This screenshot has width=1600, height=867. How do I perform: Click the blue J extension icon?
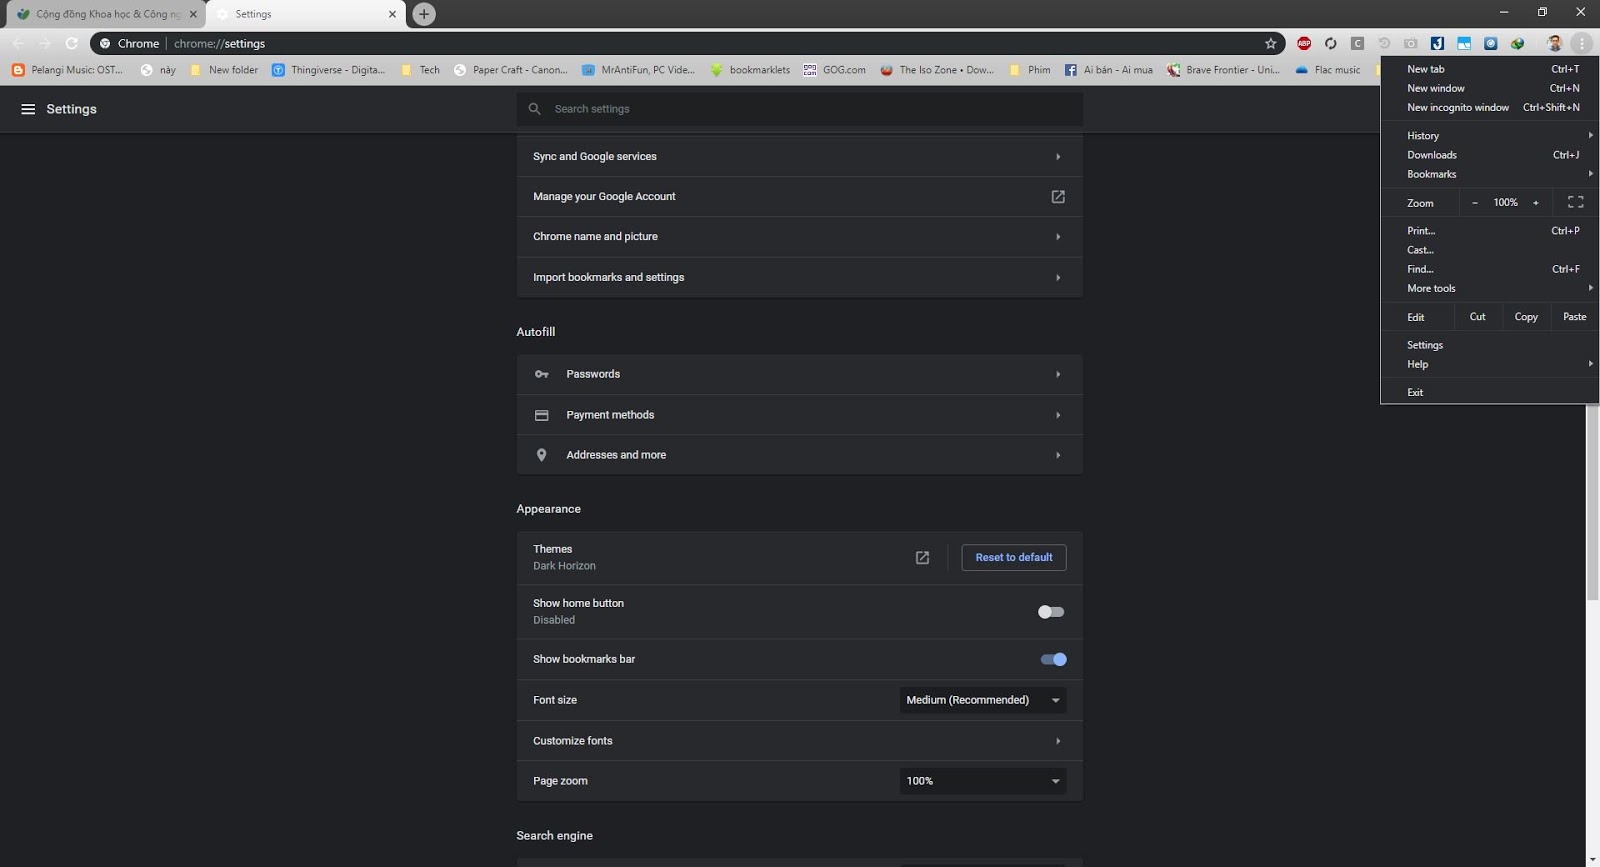[1437, 43]
